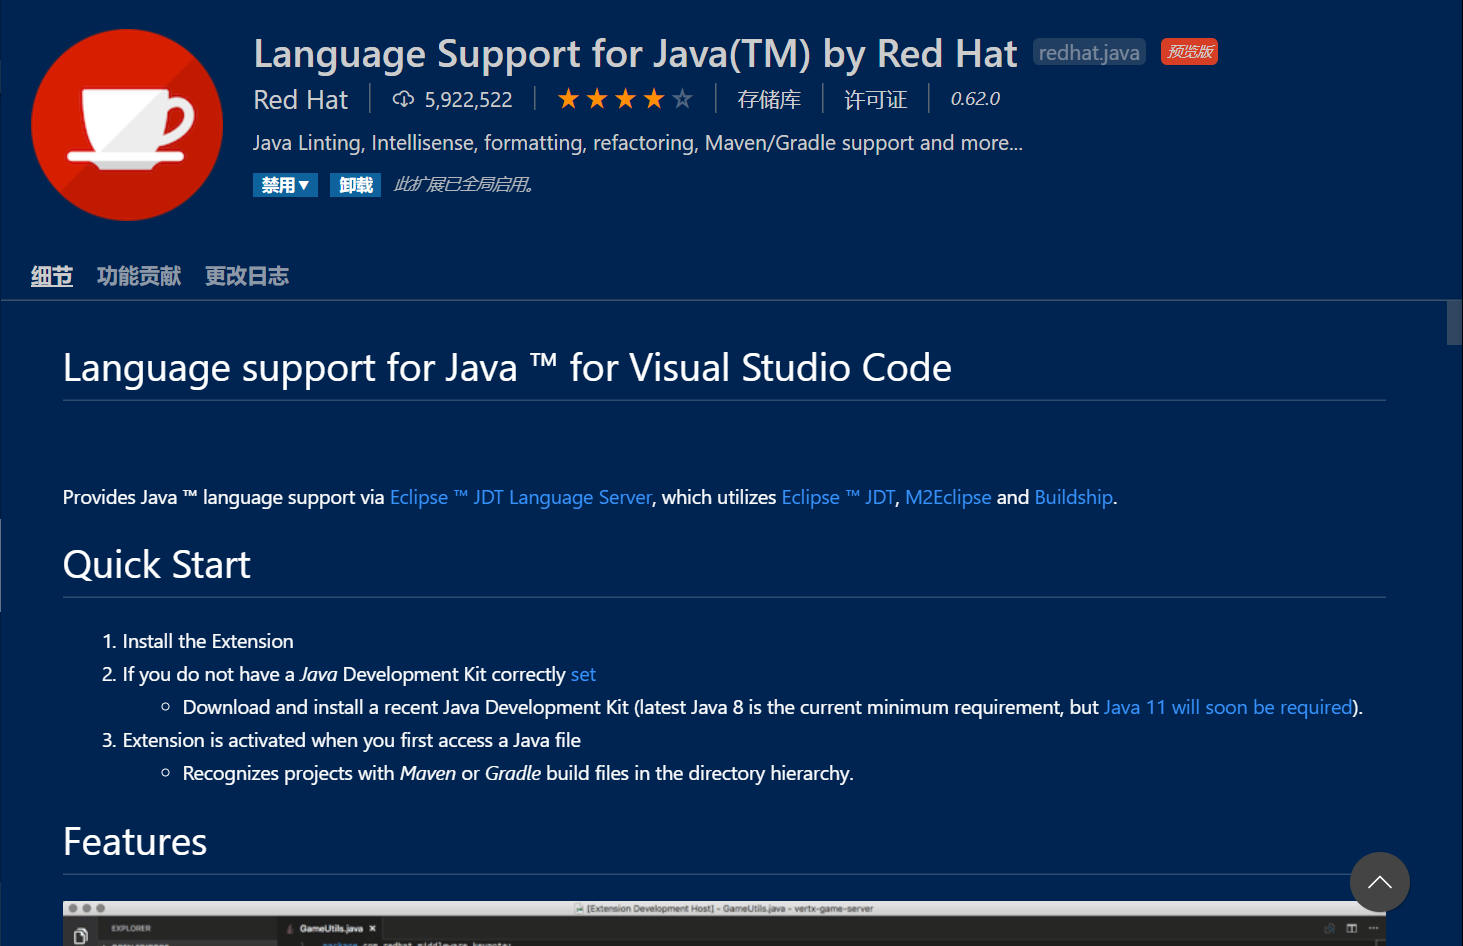Click the 卸载 uninstall button
The width and height of the screenshot is (1463, 946).
[355, 185]
